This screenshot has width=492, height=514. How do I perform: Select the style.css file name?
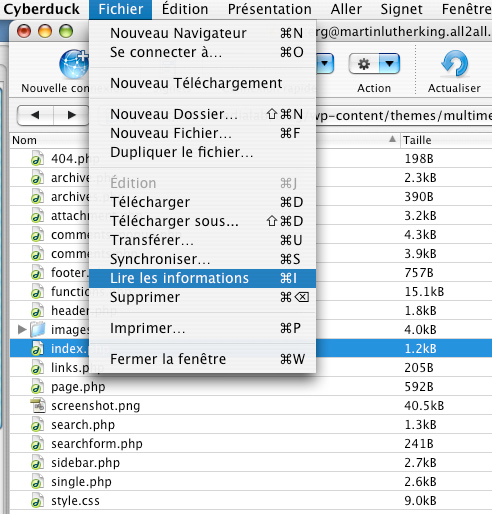click(75, 501)
